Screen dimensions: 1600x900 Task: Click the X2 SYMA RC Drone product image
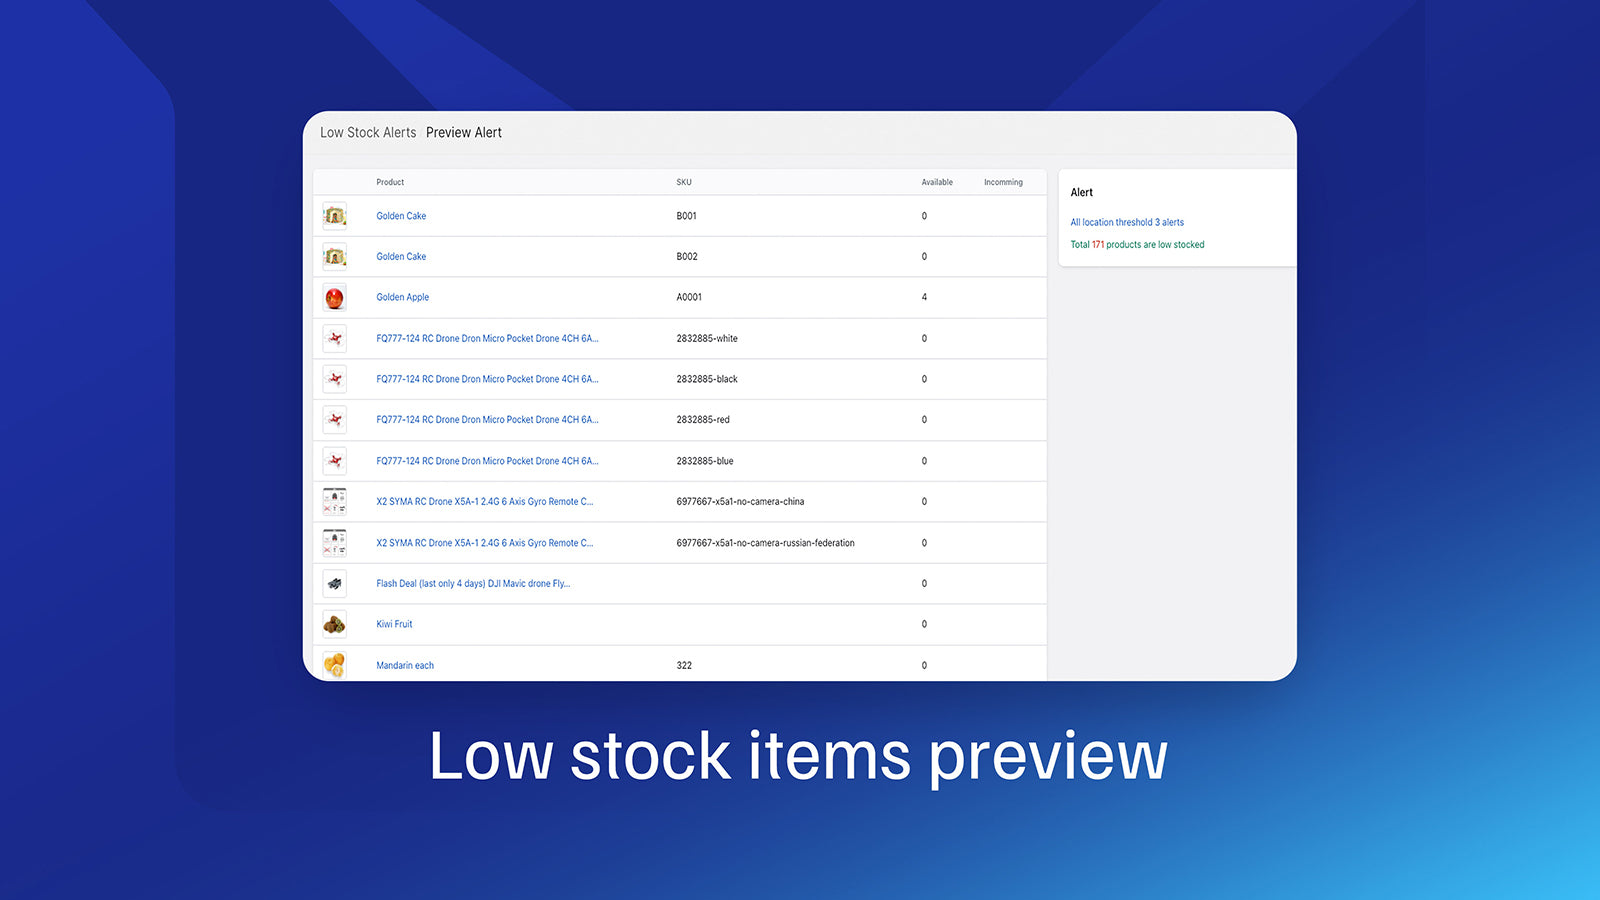[x=334, y=501]
